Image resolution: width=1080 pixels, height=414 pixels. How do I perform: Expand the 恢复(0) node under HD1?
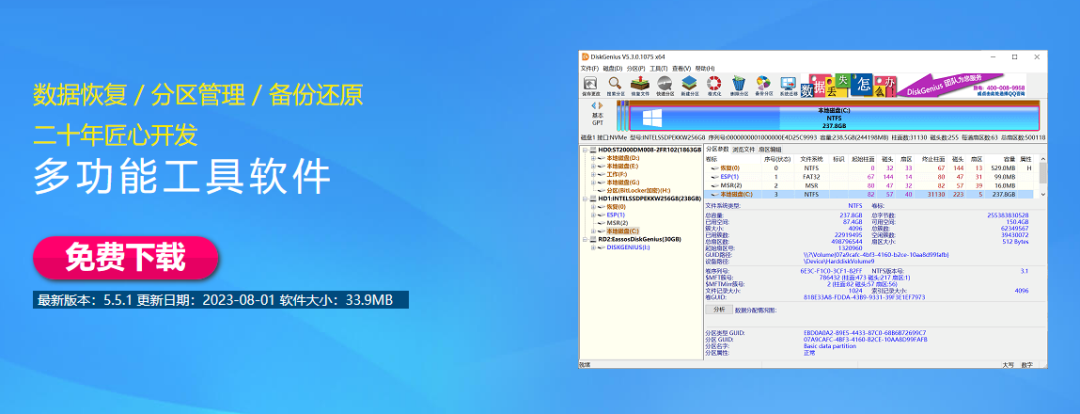coord(593,207)
